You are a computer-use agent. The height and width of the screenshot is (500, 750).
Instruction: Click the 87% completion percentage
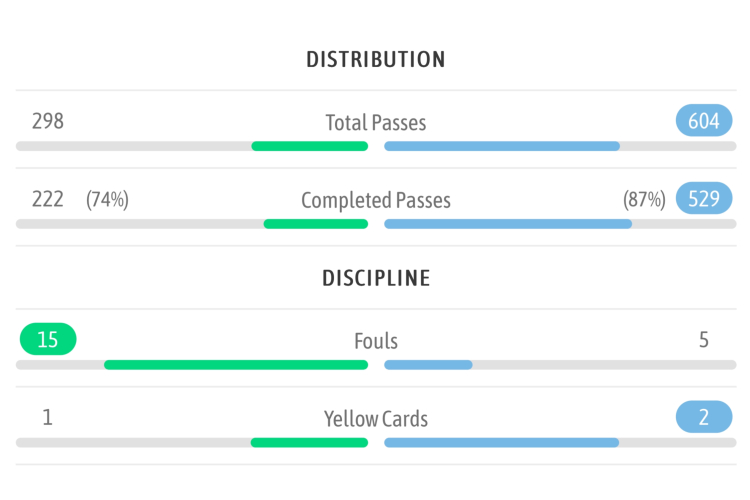click(644, 200)
